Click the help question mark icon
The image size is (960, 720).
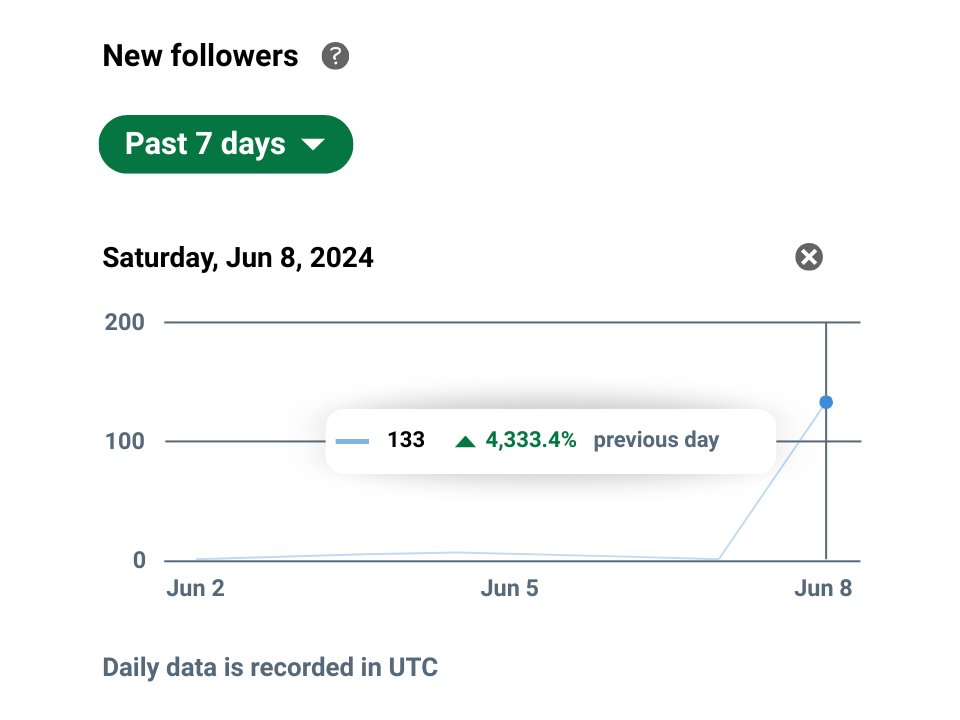(335, 56)
